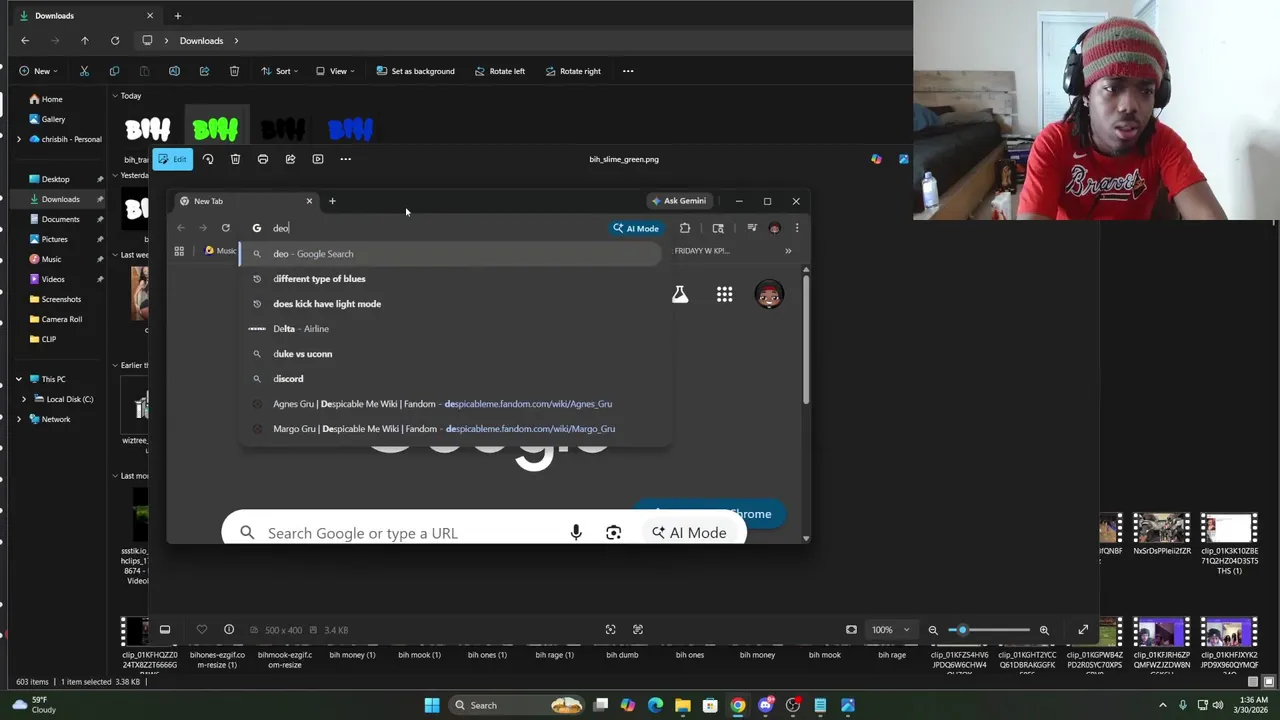Click the rotate icon in Photos viewer
The height and width of the screenshot is (720, 1280).
(x=208, y=159)
